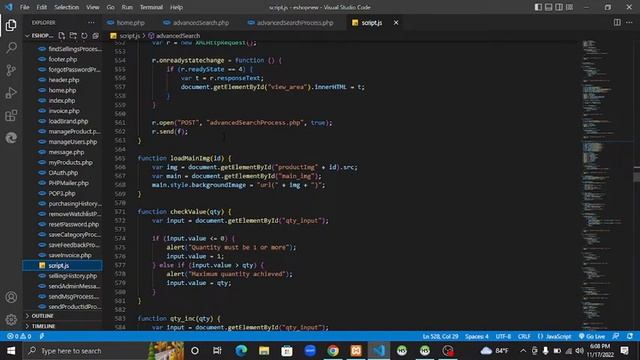Open the Go menu
This screenshot has height=360, width=640.
111,7
